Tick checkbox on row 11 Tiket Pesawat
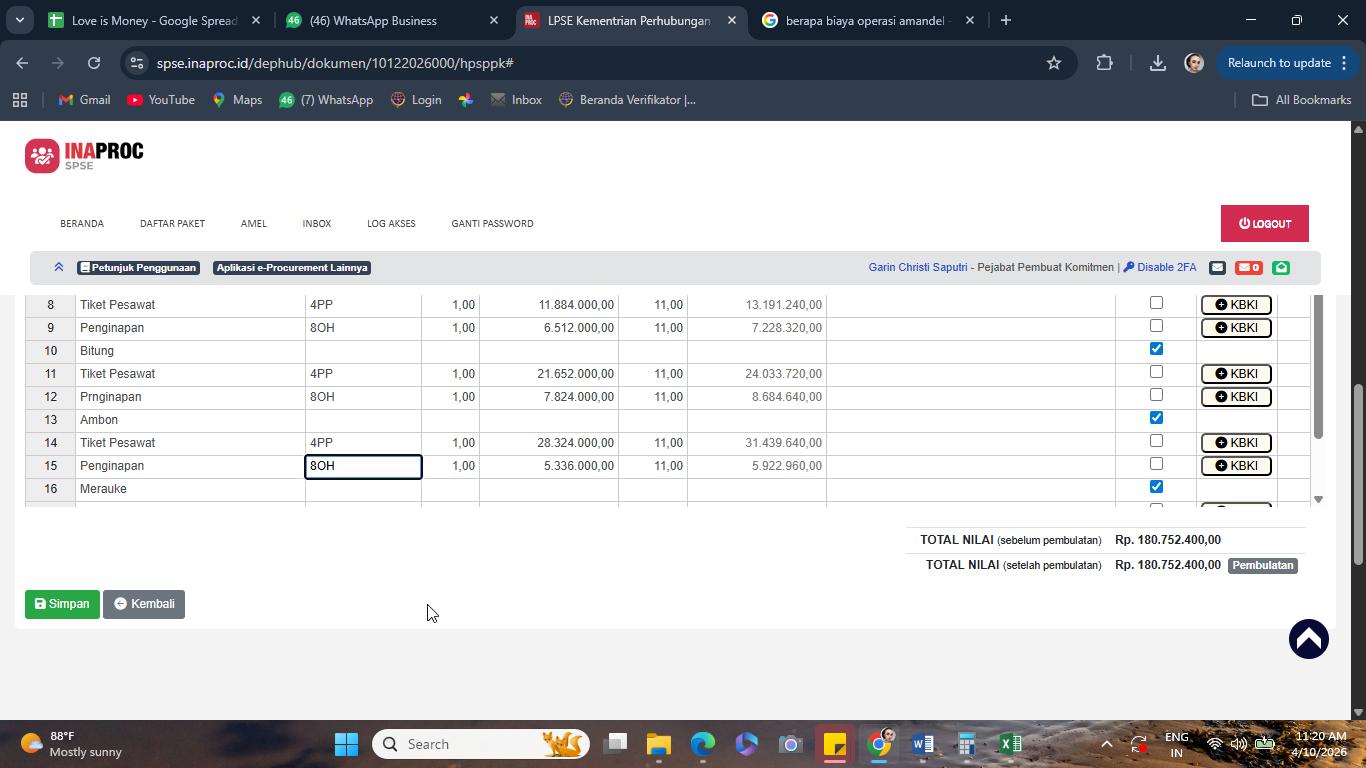 click(1156, 372)
